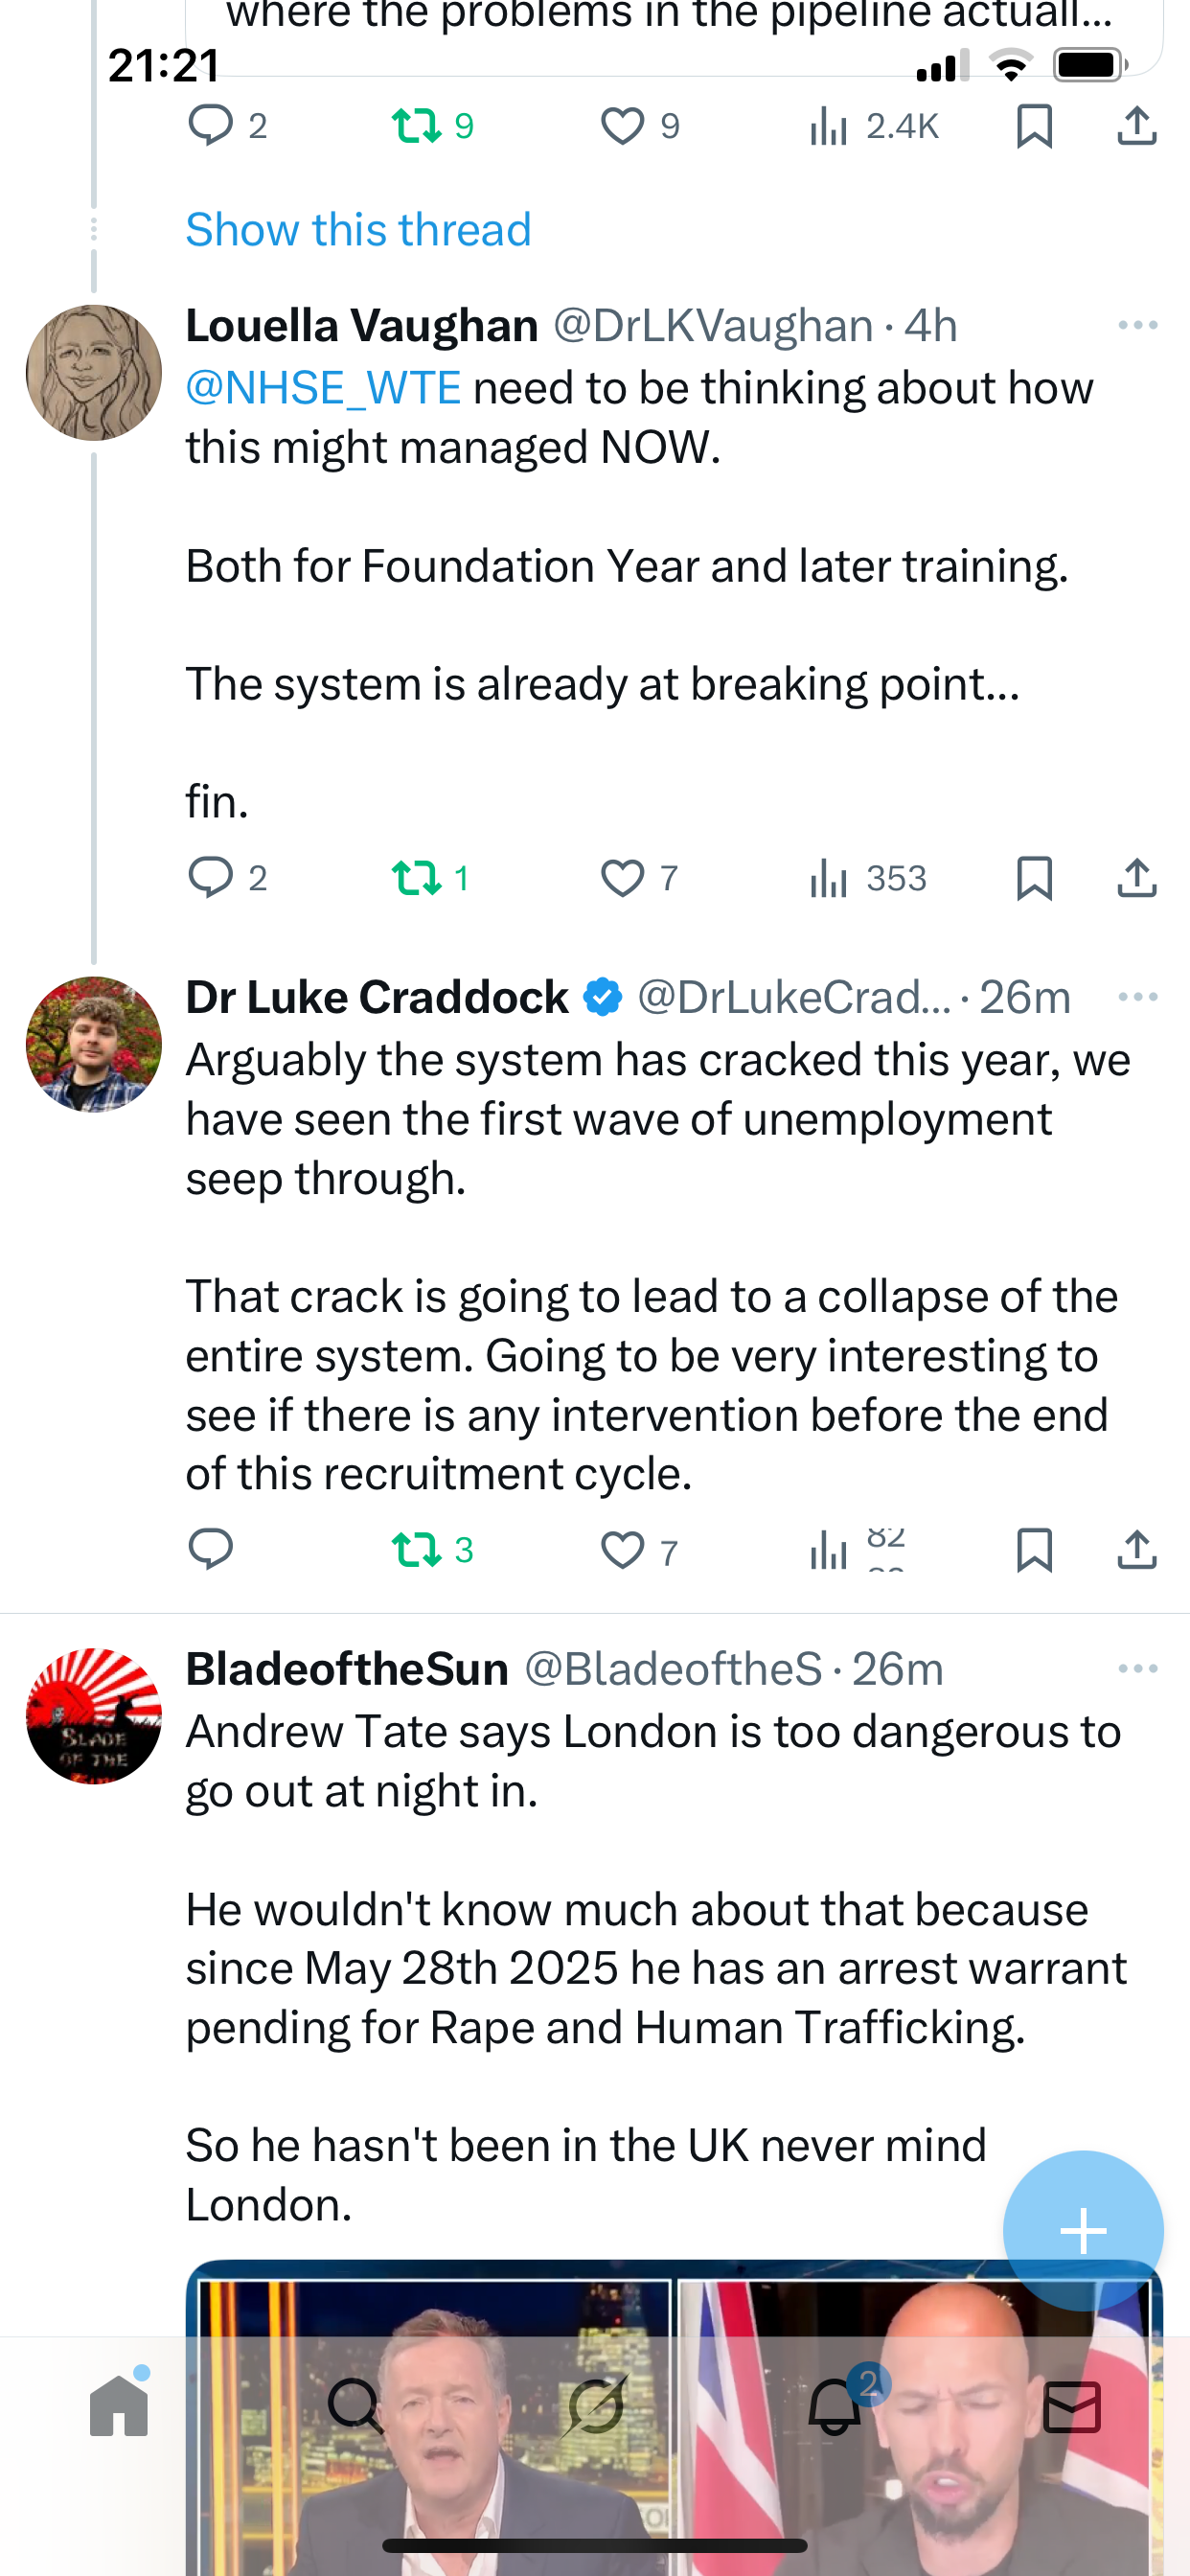This screenshot has height=2576, width=1190.
Task: Bookmark Louella Vaughan's tweet
Action: pyautogui.click(x=1034, y=878)
